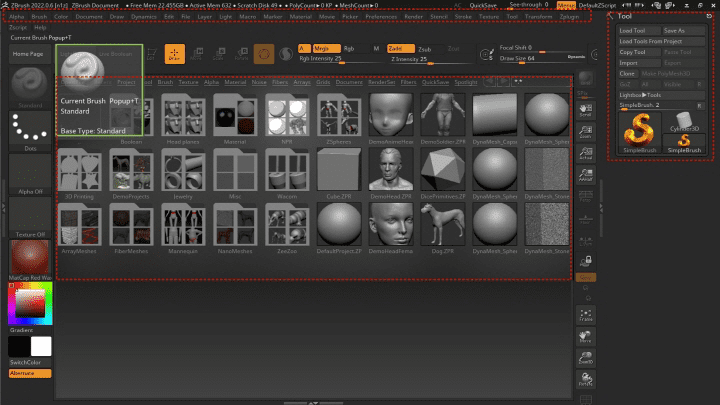The width and height of the screenshot is (720, 405).
Task: Switch to Lightbox Texture tab
Action: (x=188, y=82)
